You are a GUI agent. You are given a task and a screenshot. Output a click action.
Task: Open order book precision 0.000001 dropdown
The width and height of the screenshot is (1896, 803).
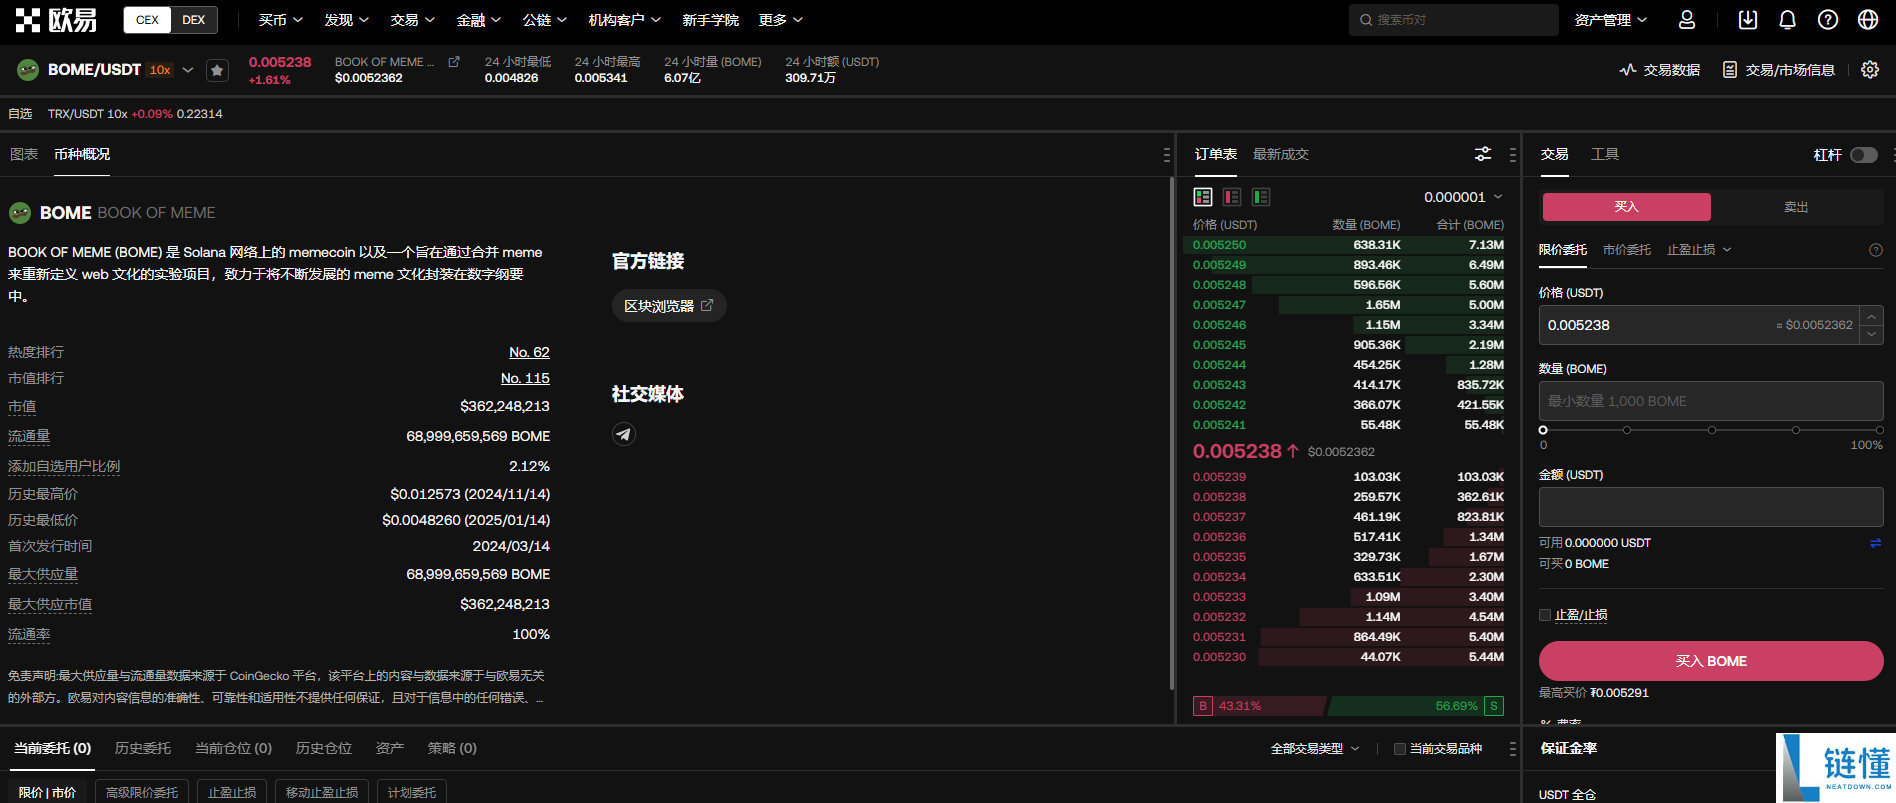click(1464, 197)
